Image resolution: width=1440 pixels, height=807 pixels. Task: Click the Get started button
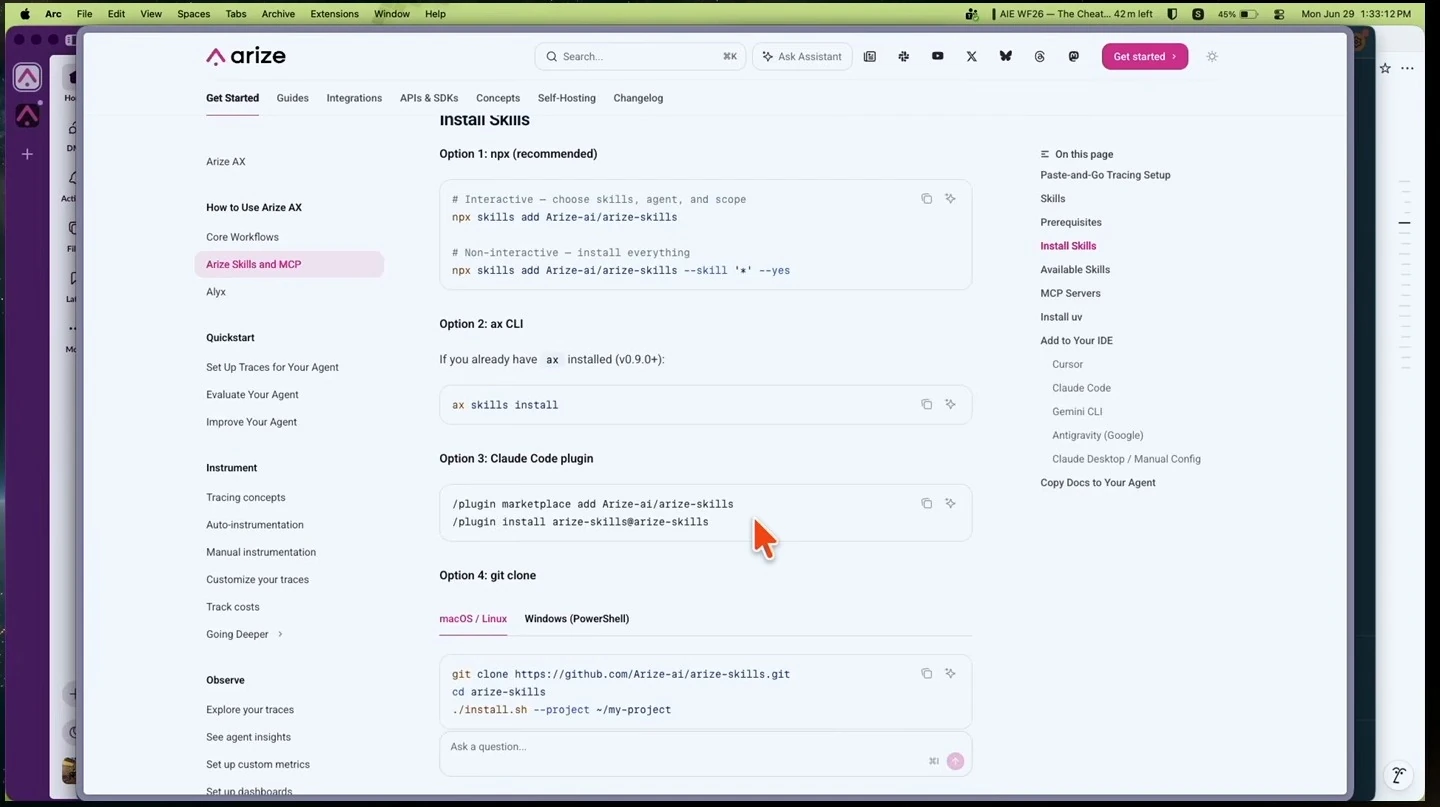coord(1145,57)
